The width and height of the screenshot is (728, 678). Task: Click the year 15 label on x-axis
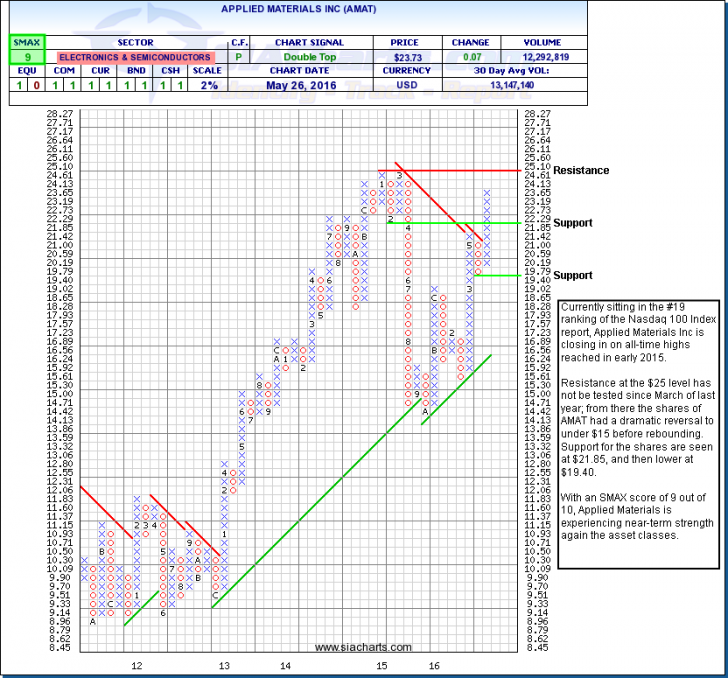(381, 664)
